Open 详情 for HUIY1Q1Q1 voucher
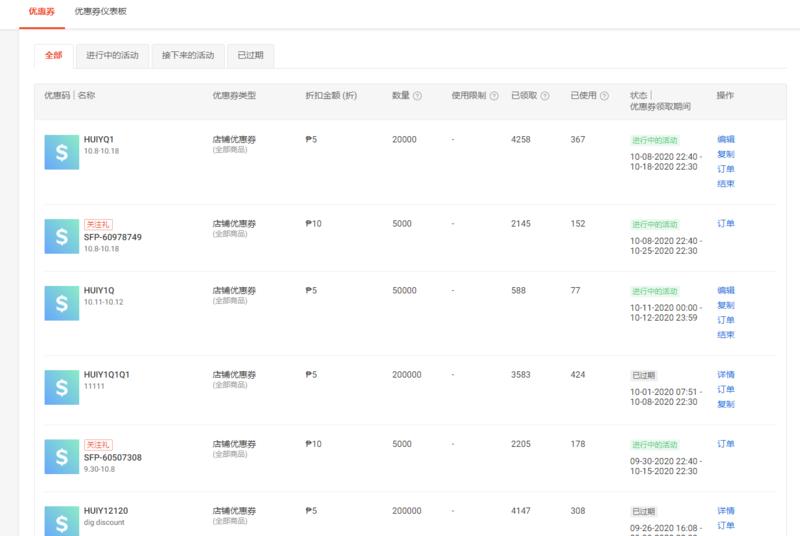Image resolution: width=800 pixels, height=536 pixels. pos(725,374)
